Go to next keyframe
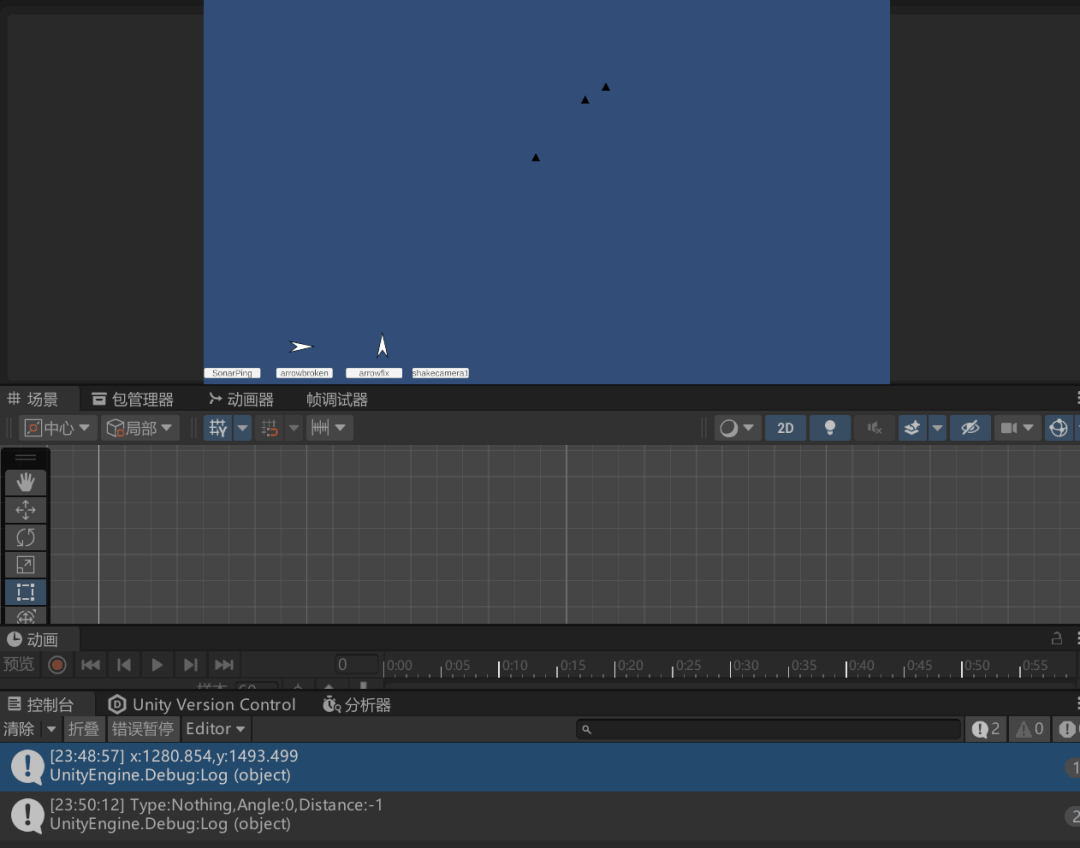The width and height of the screenshot is (1080, 848). click(190, 665)
